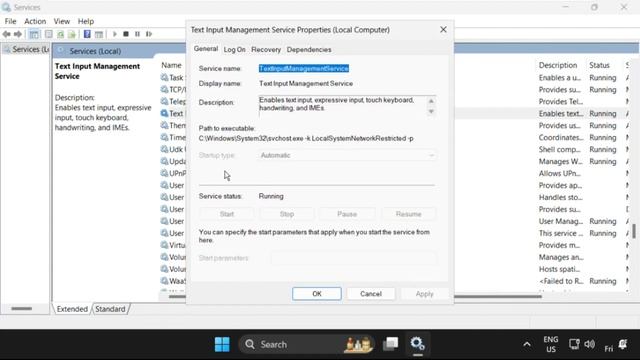Toggle the Show/Hide Action Pane toolbar icon
Image resolution: width=640 pixels, height=360 pixels.
[x=99, y=34]
